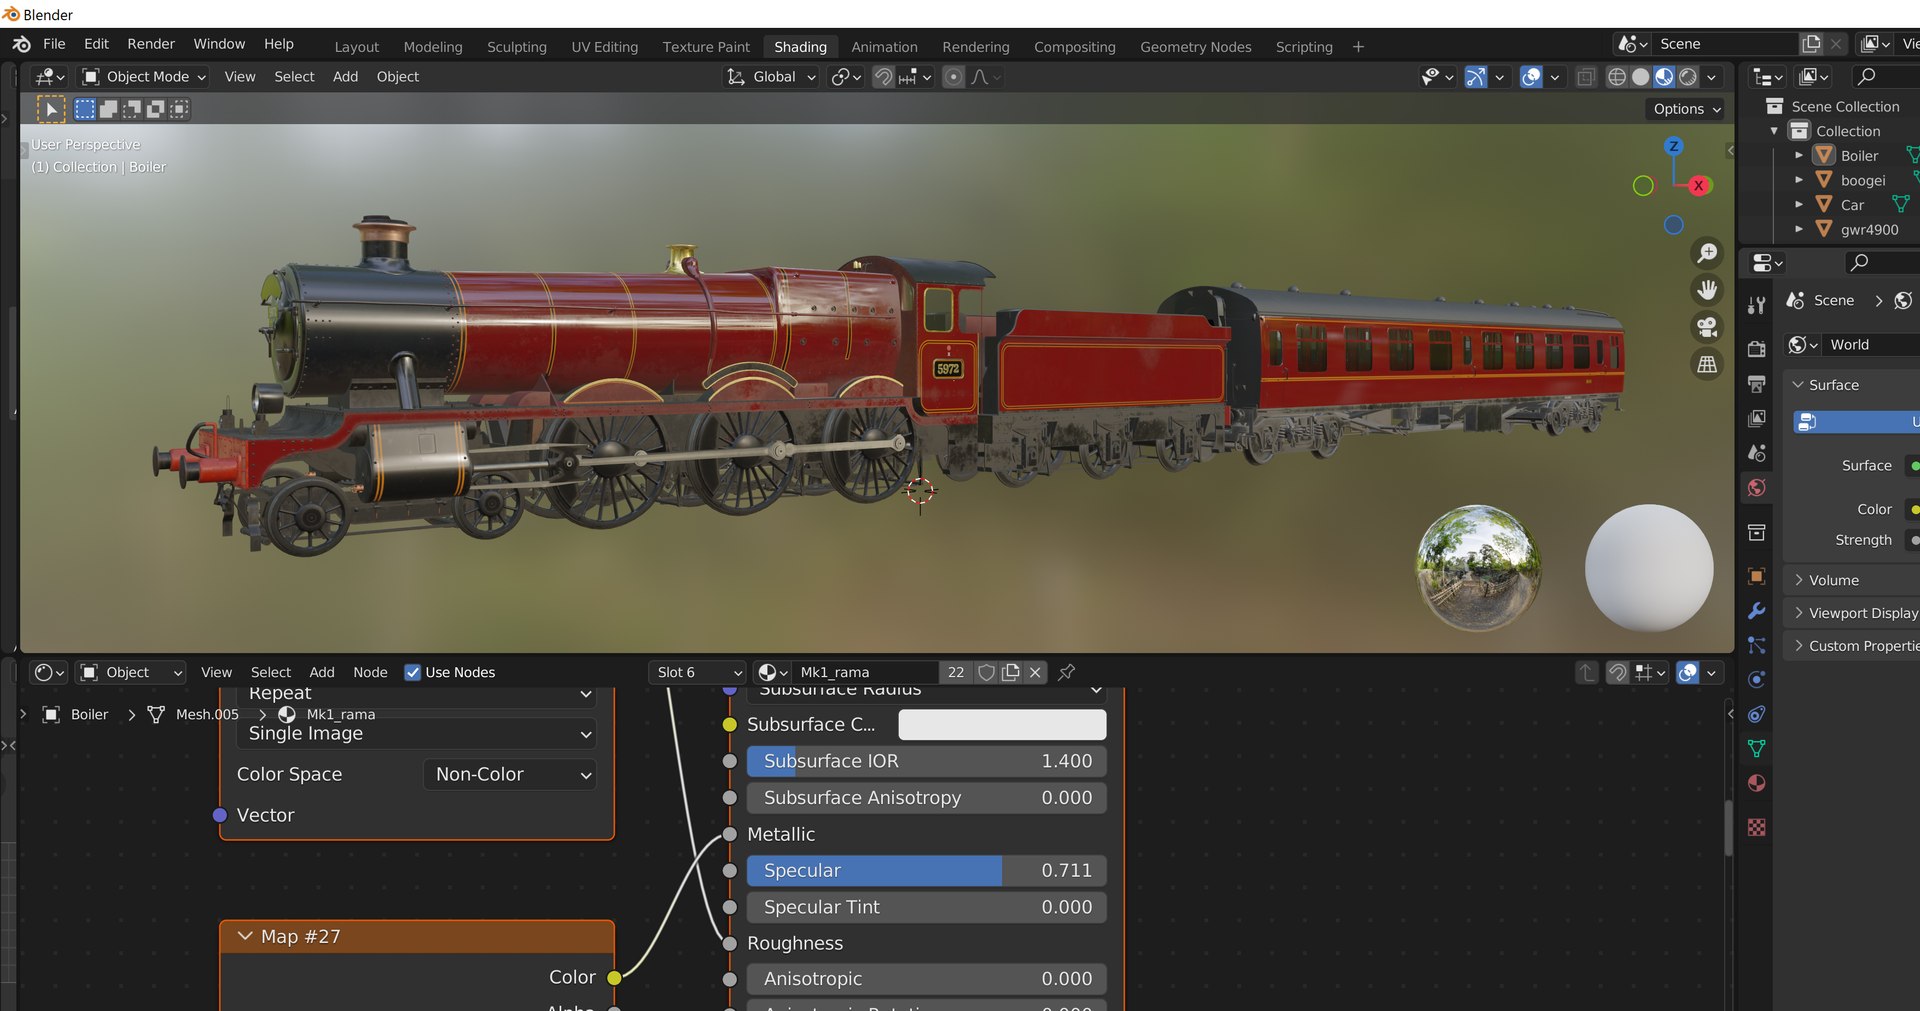This screenshot has width=1920, height=1011.
Task: Click the Pan view hand icon
Action: 1707,290
